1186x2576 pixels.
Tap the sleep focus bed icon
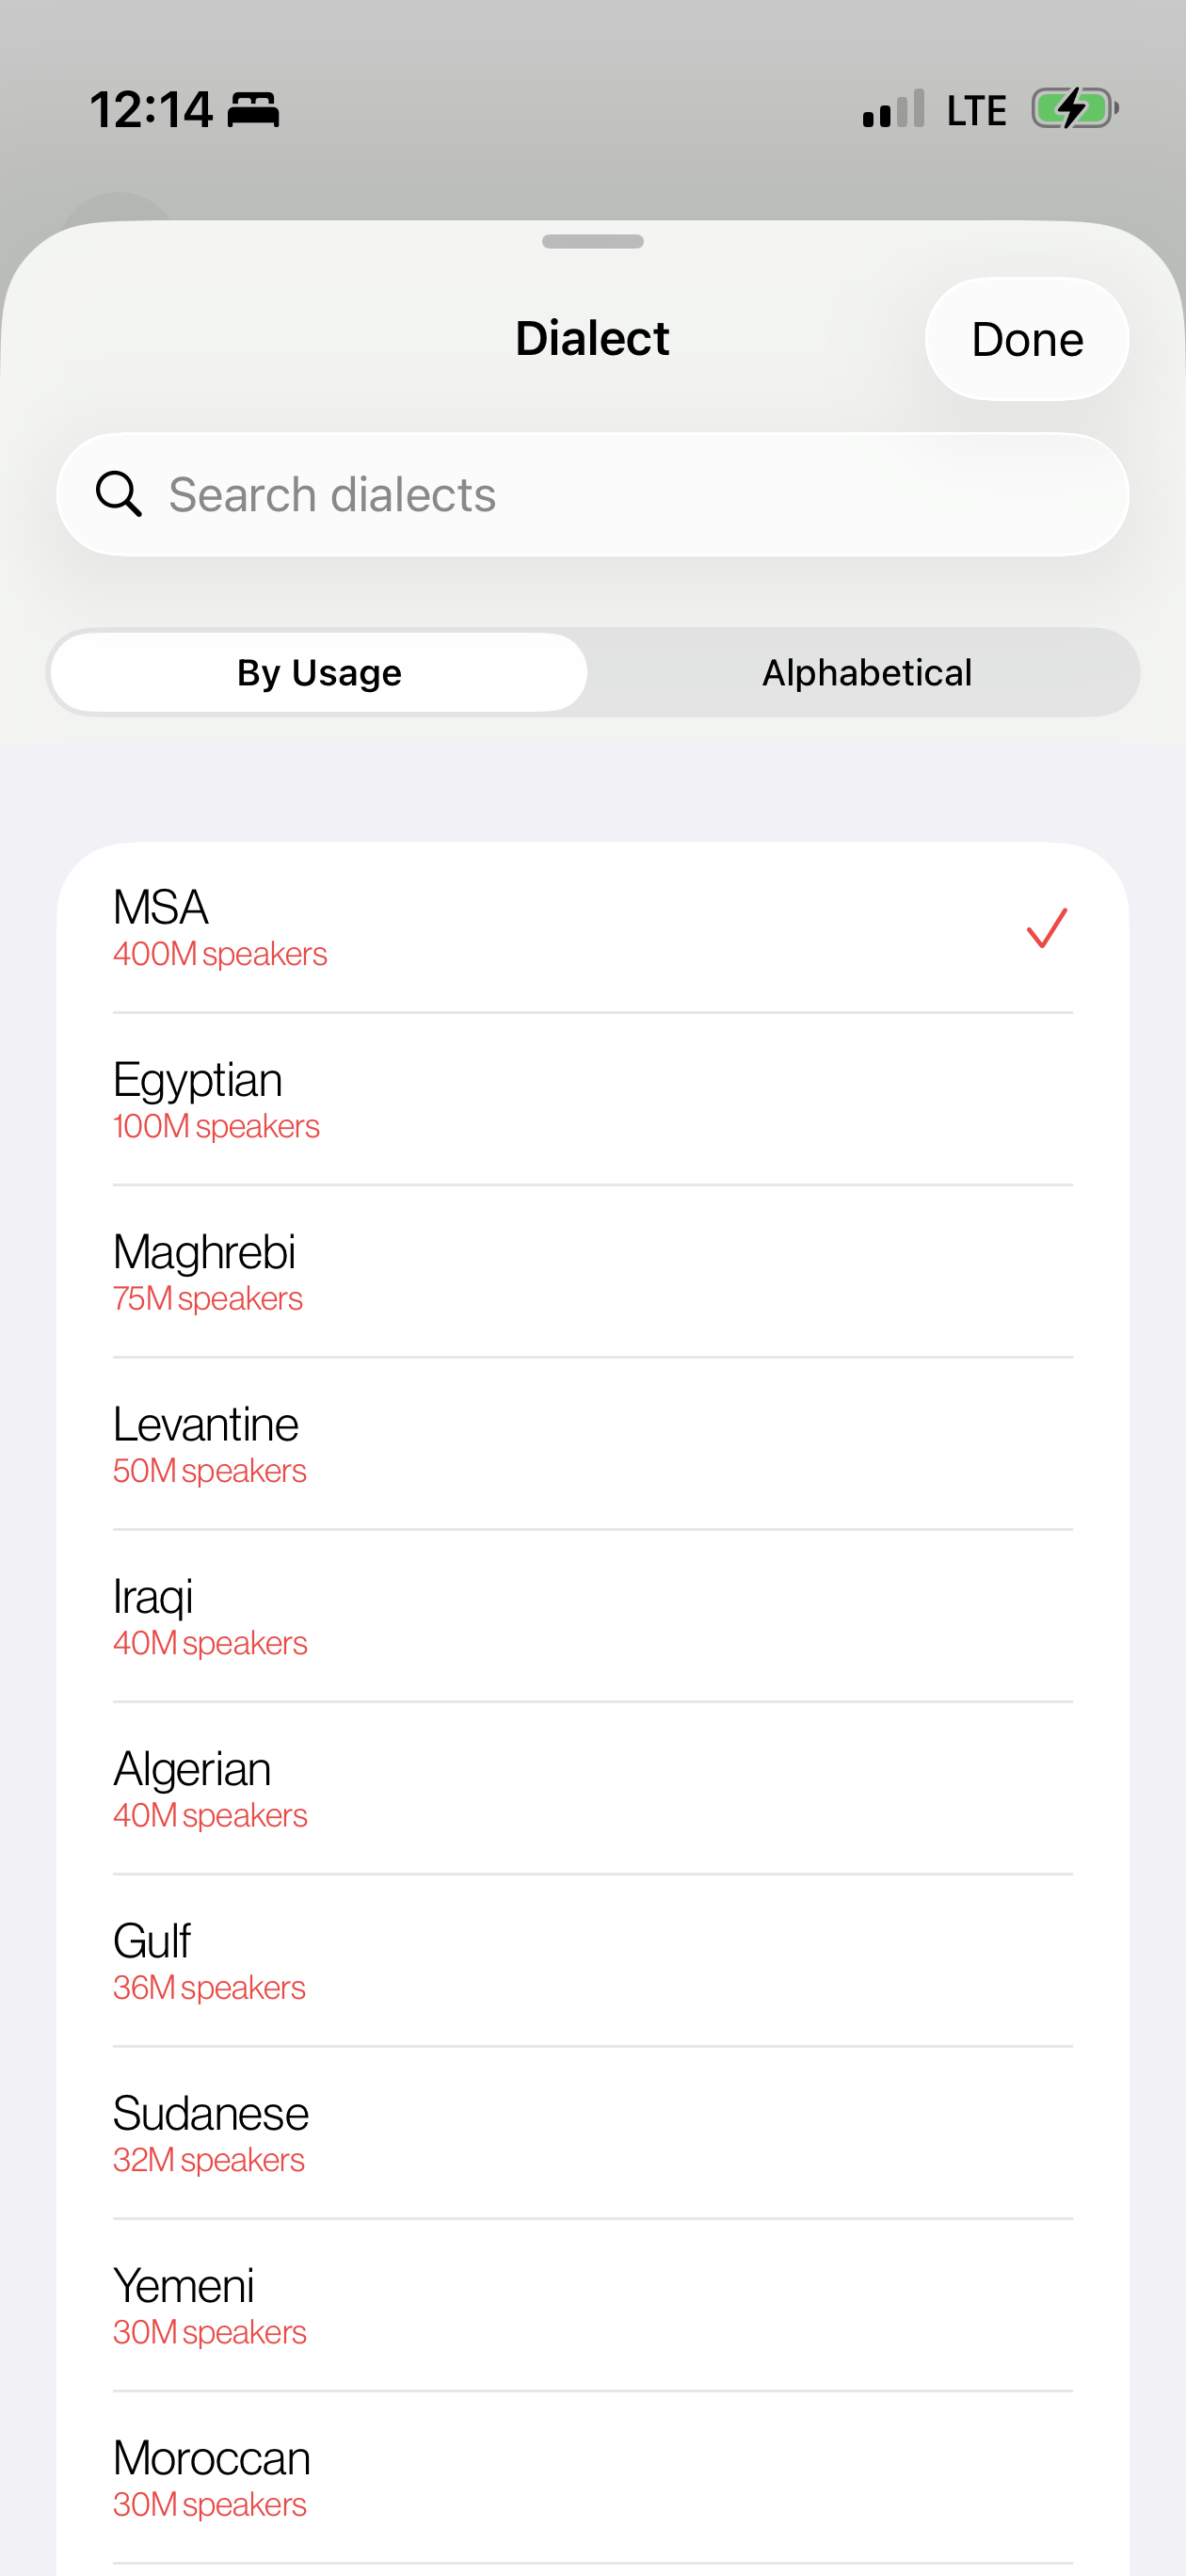pos(253,109)
